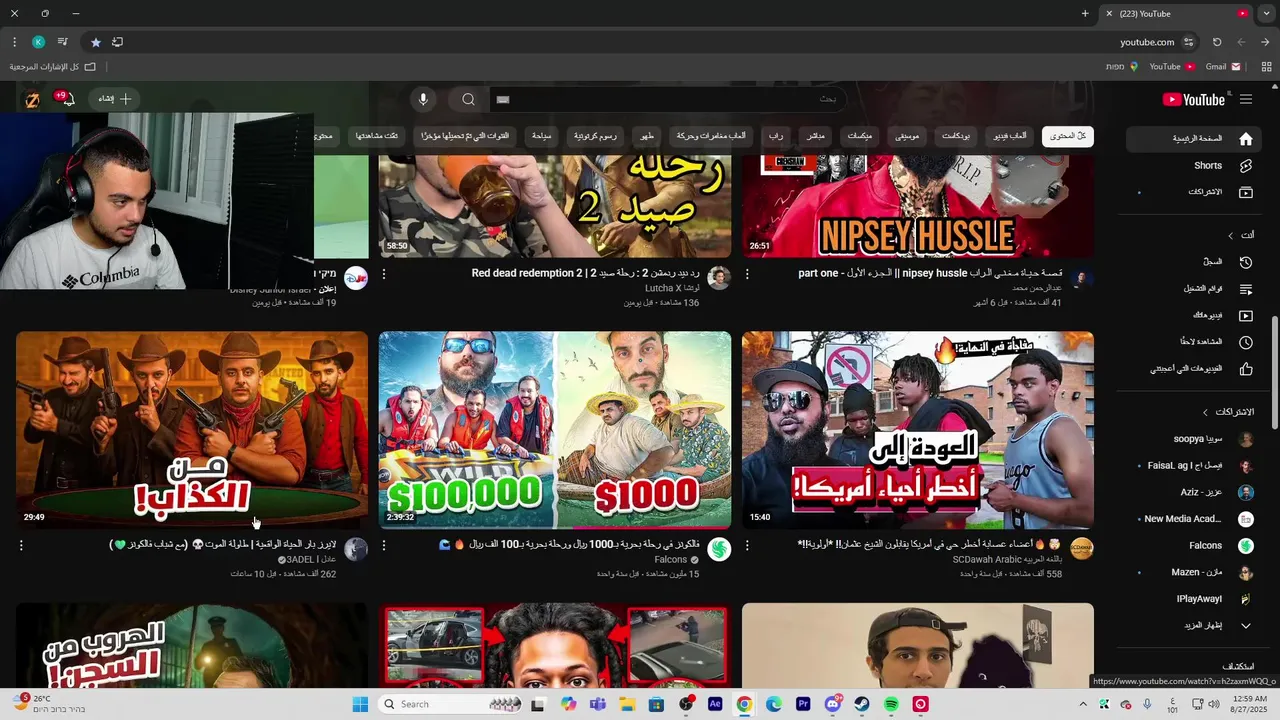Image resolution: width=1280 pixels, height=720 pixels.
Task: Open the Gmail bookmark
Action: point(1223,67)
